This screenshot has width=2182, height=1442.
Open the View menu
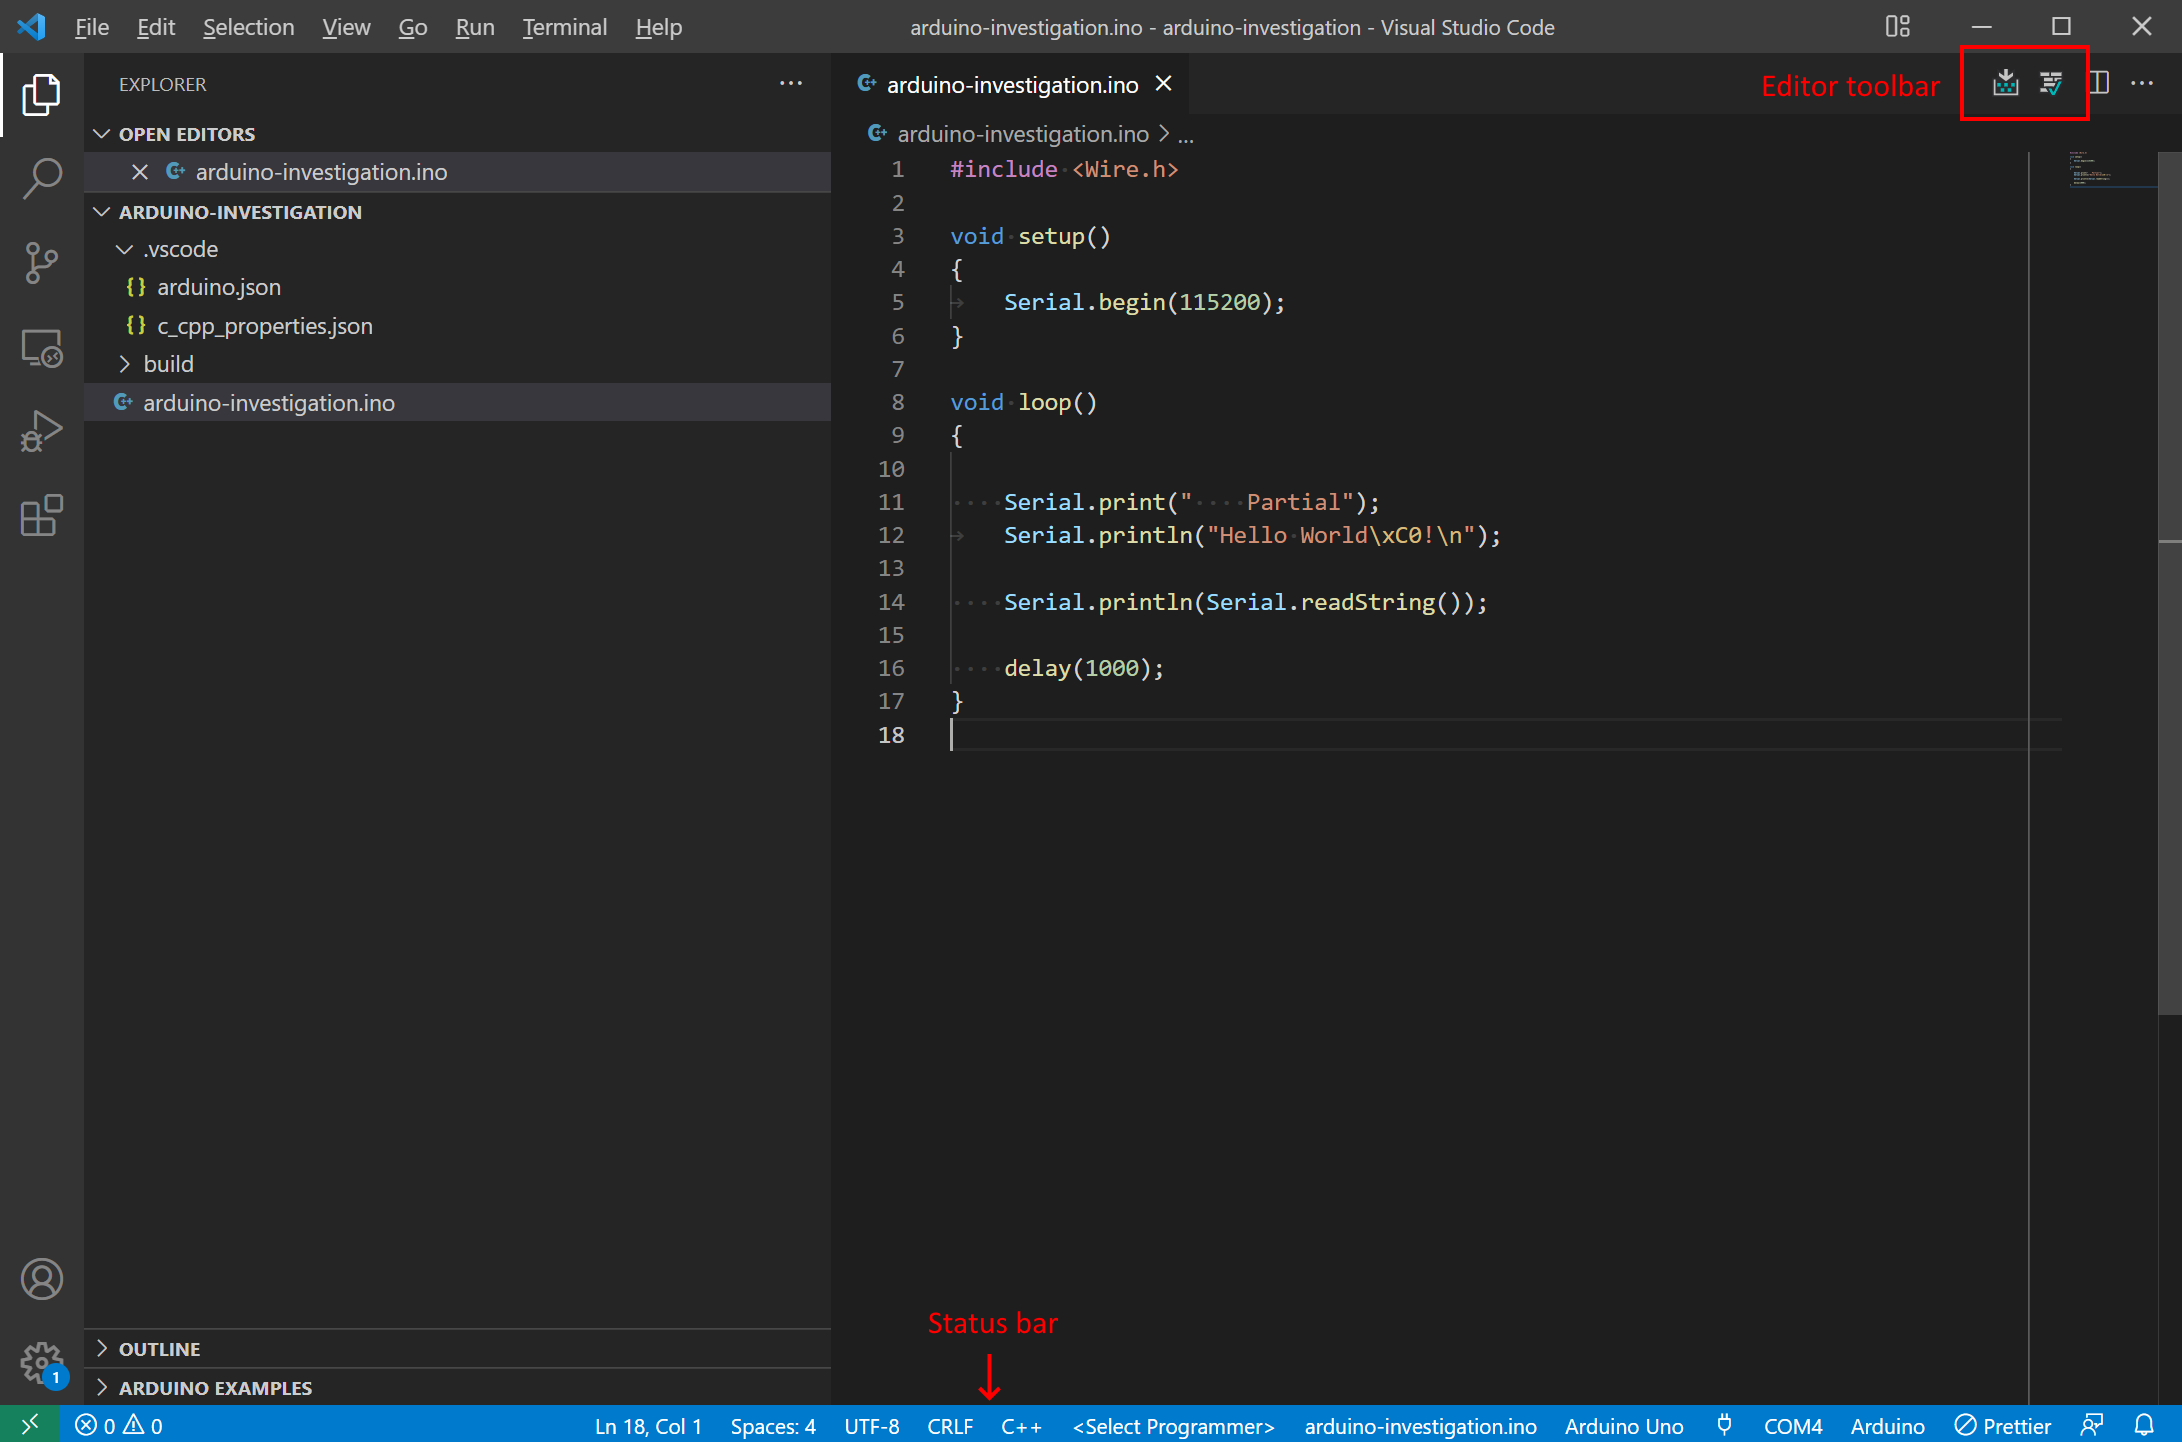pyautogui.click(x=346, y=27)
